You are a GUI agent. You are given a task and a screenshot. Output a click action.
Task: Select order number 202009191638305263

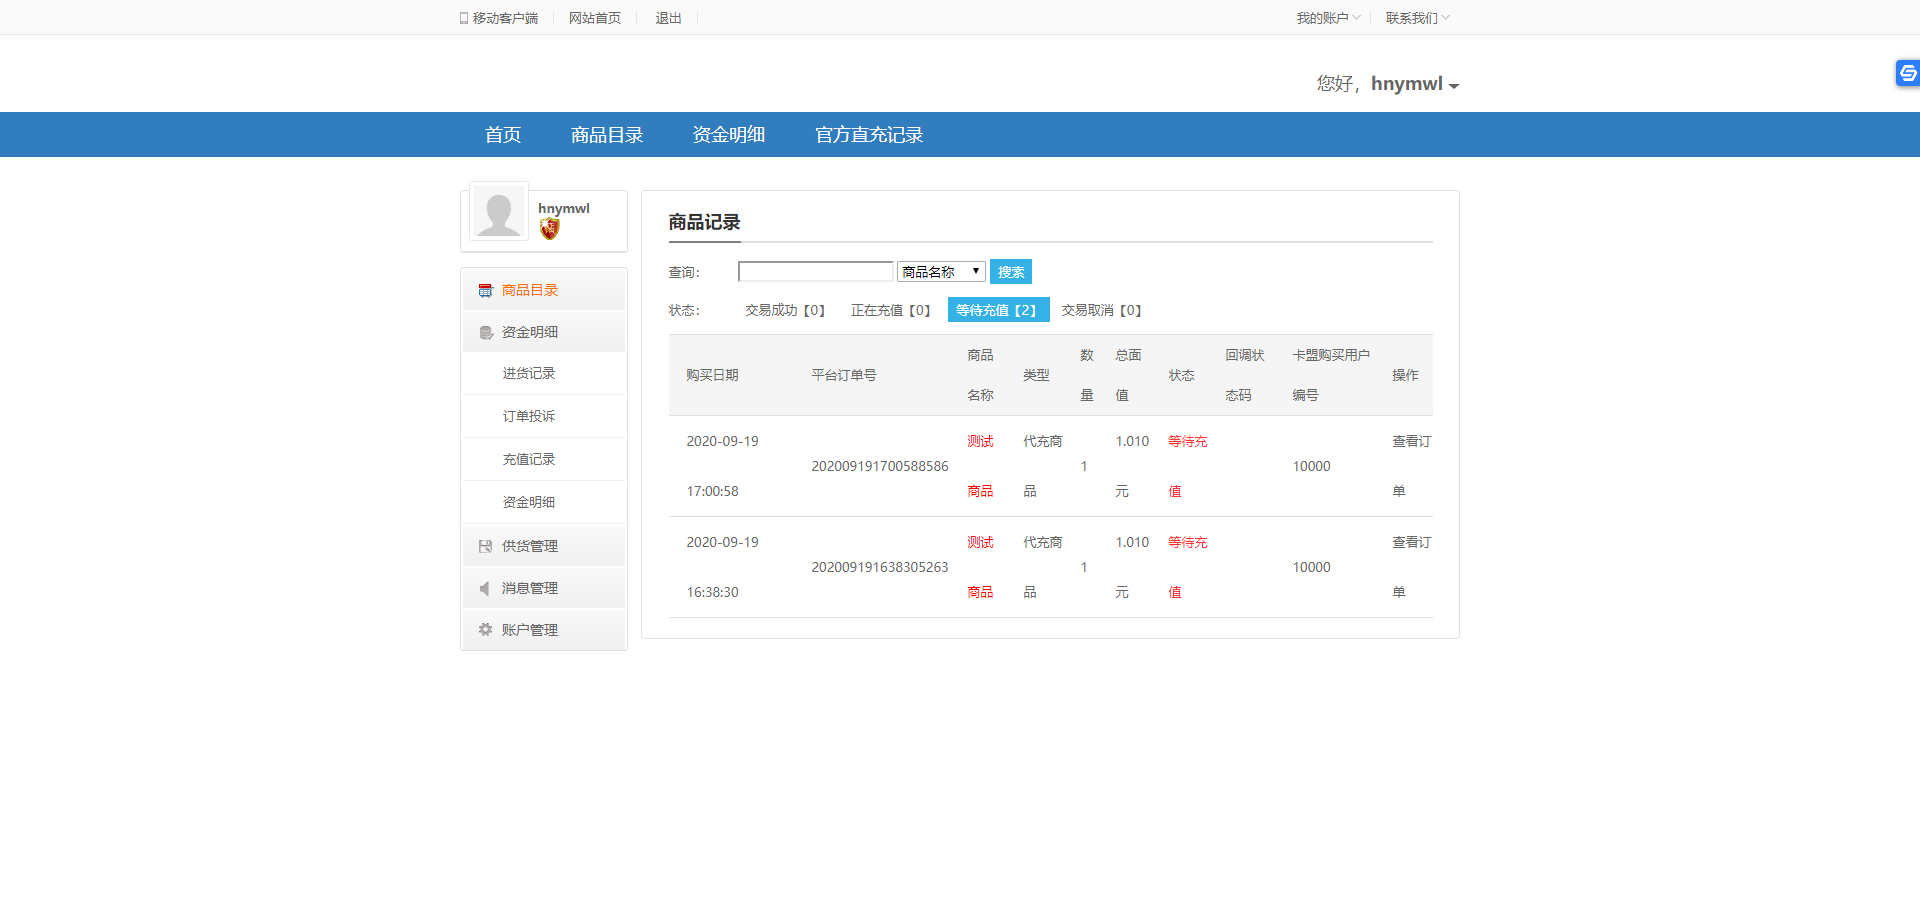pos(880,567)
